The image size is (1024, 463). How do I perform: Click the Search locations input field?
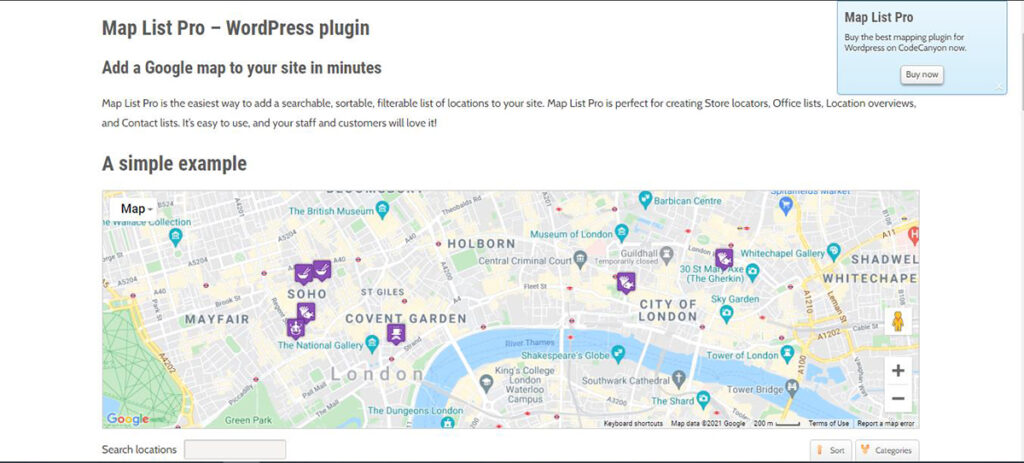tap(235, 450)
